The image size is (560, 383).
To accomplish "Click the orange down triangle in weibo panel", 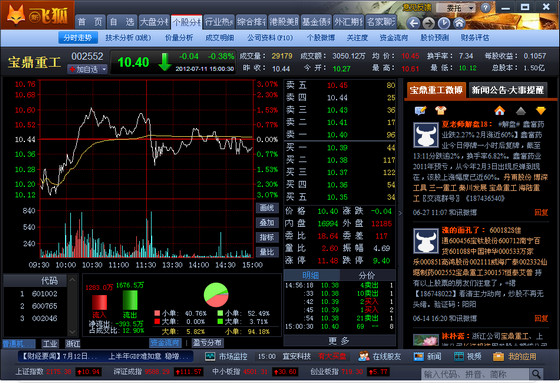I will pos(541,111).
